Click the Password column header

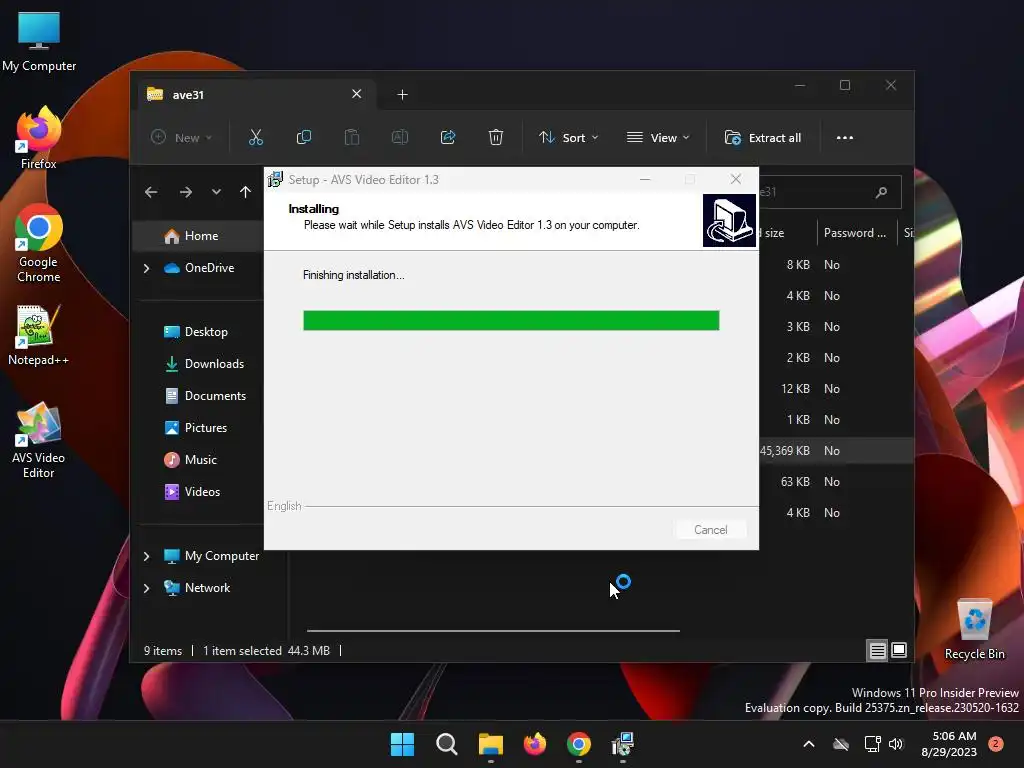point(855,233)
